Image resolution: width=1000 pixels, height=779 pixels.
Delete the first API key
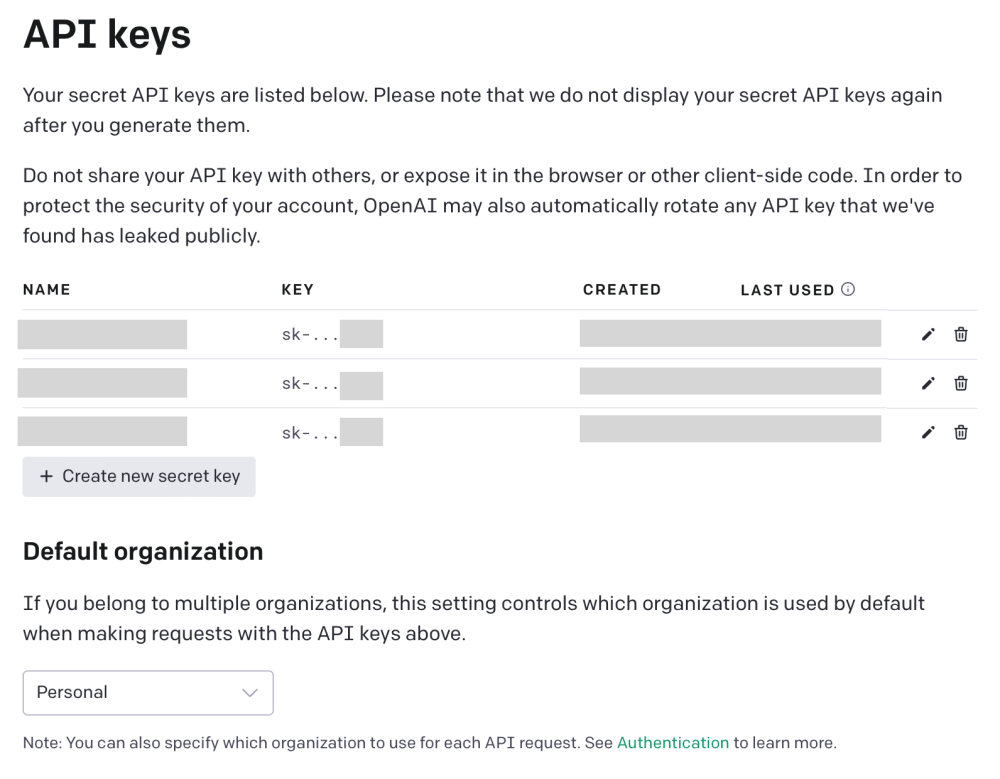[961, 334]
